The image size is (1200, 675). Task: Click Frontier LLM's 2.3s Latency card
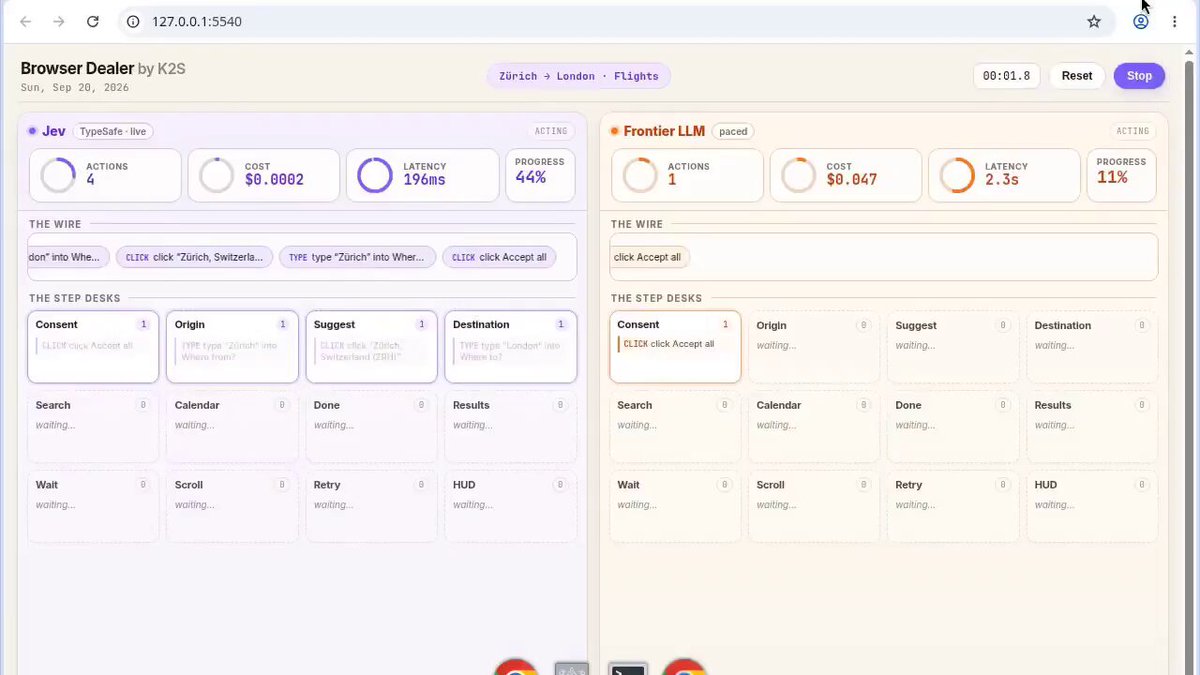pos(1005,175)
